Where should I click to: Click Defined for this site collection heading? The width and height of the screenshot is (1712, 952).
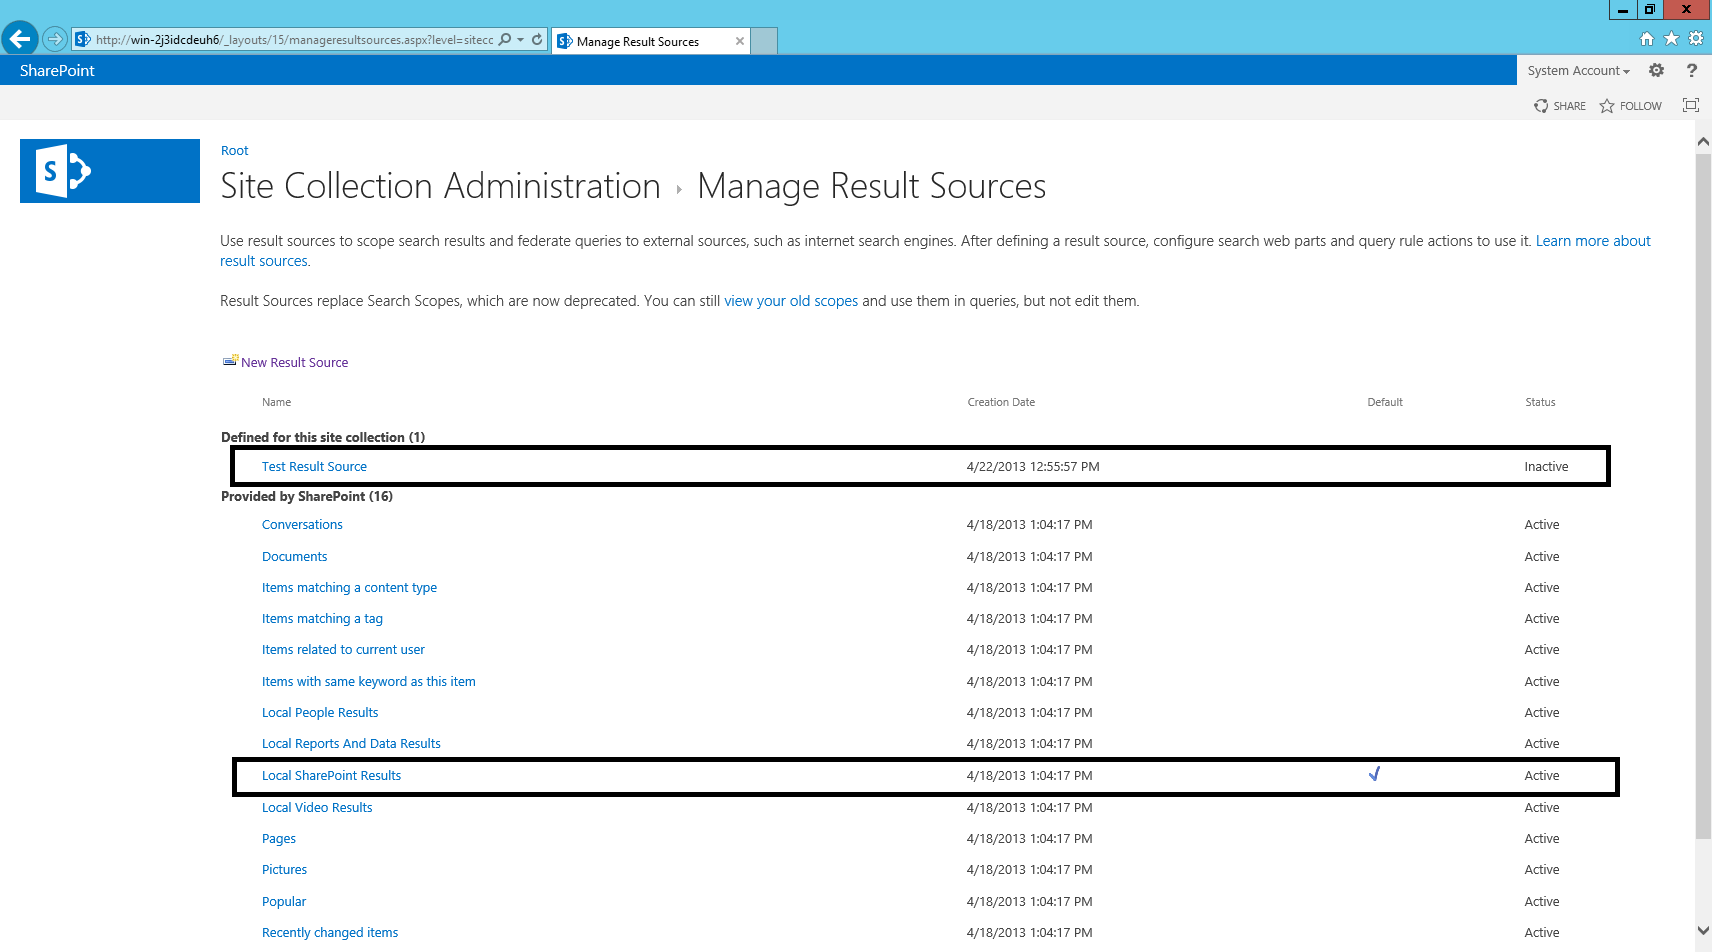coord(323,437)
